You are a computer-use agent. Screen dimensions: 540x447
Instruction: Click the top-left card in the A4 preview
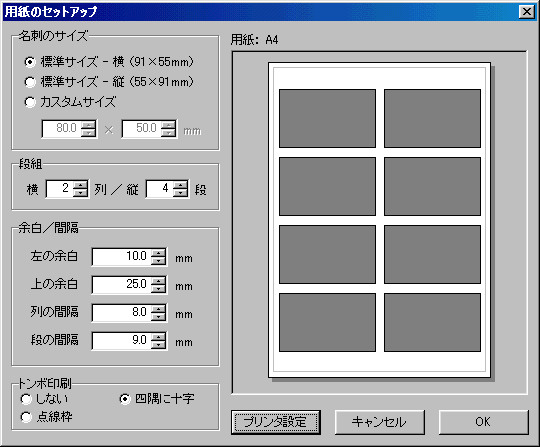(327, 118)
